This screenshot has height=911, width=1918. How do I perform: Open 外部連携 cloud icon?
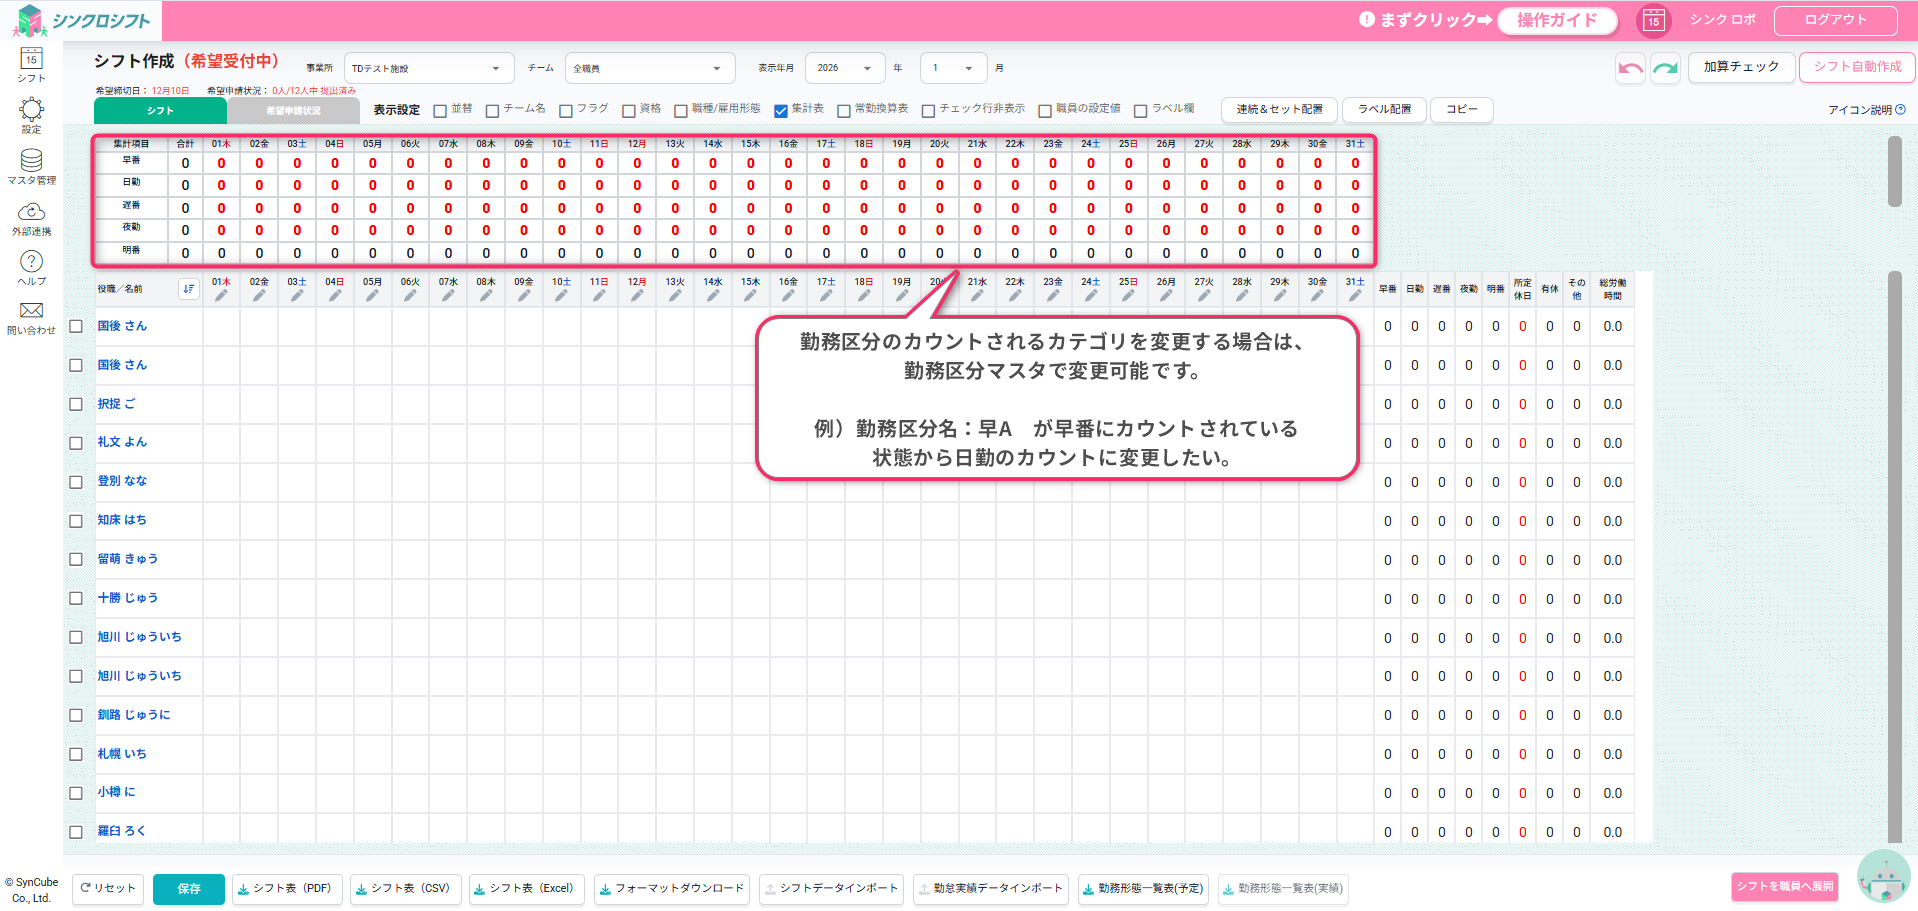coord(31,212)
